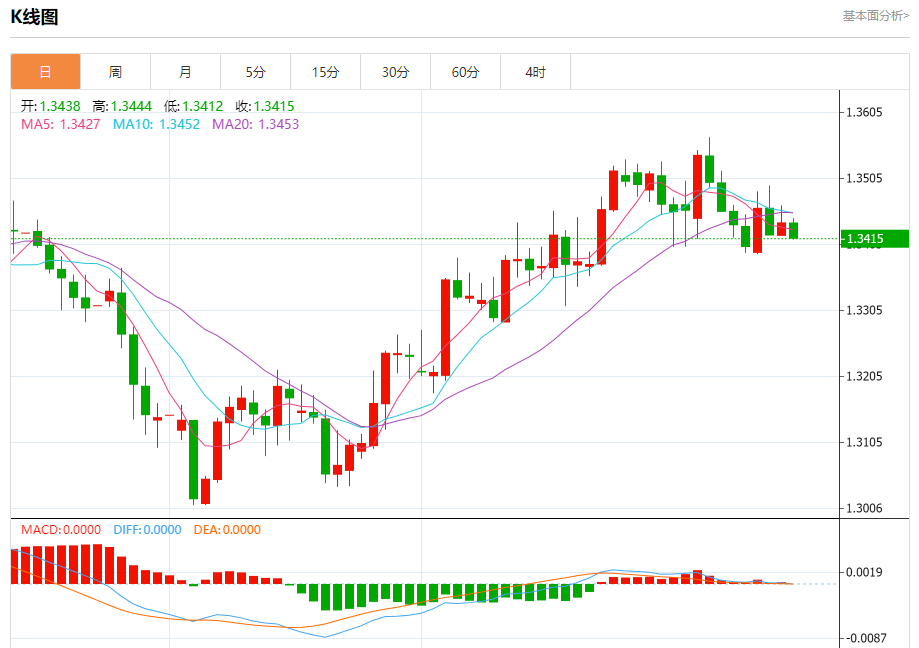919x648 pixels.
Task: Click the DIFF value label
Action: click(146, 530)
